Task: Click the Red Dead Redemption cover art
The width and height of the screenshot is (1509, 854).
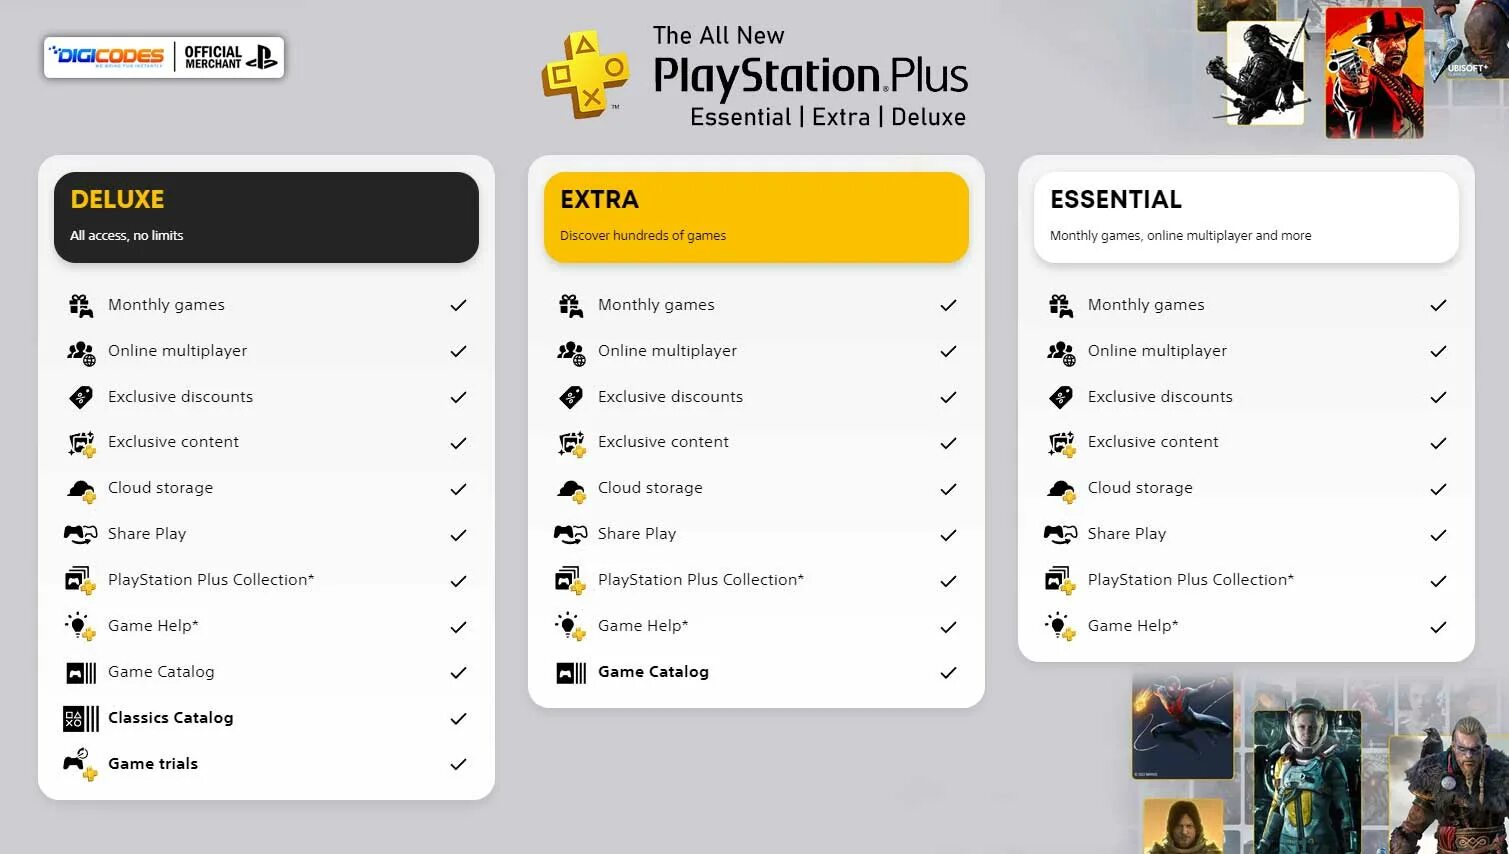Action: click(1374, 72)
